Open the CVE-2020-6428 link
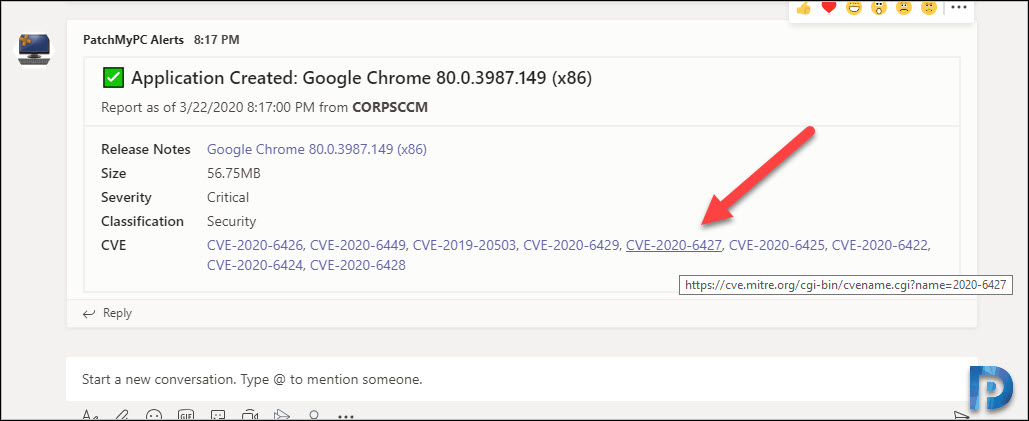 (358, 266)
